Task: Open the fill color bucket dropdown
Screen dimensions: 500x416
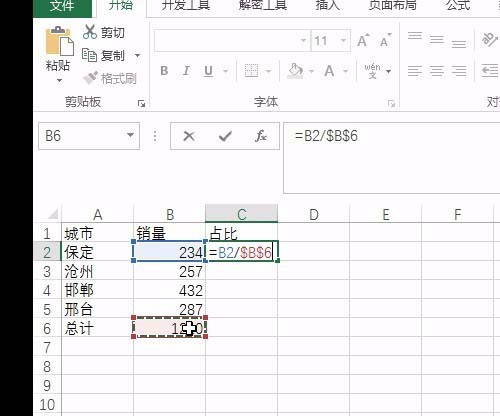Action: click(x=311, y=71)
